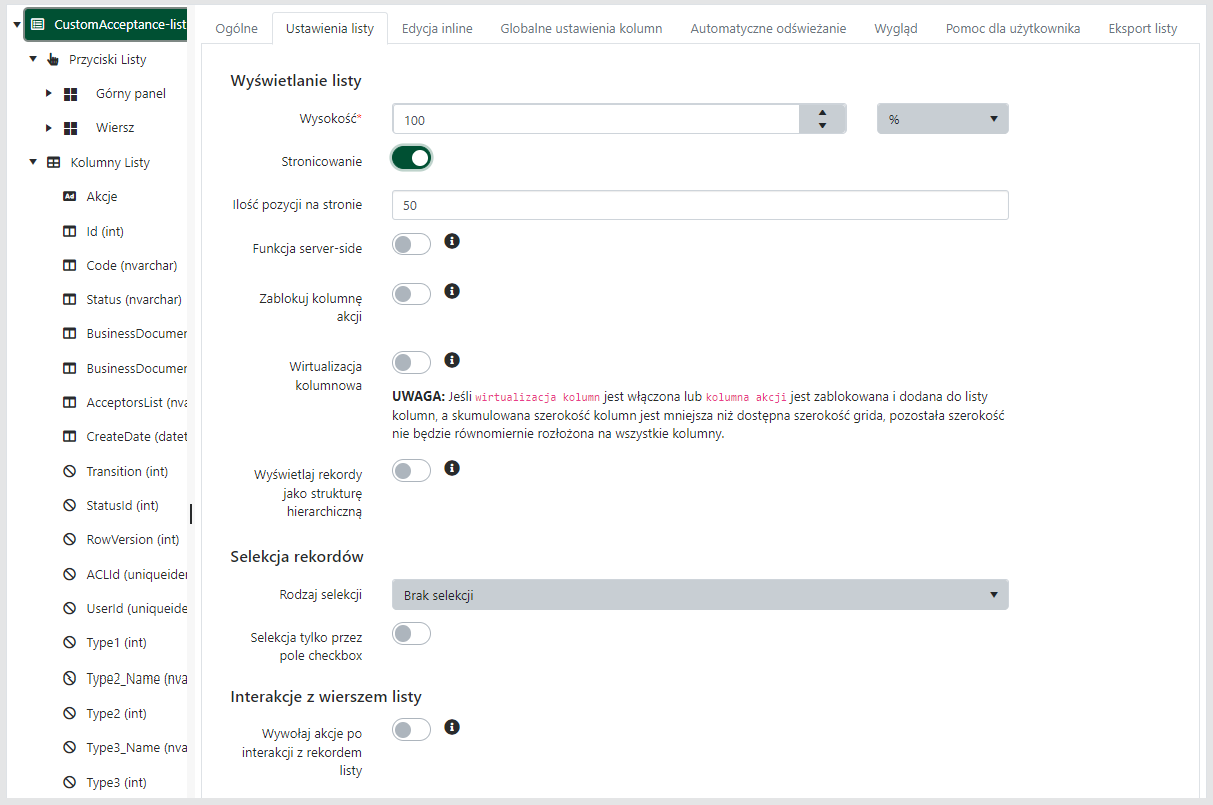Viewport: 1213px width, 805px height.
Task: Turn on Selekcja tylko przez pole checkbox
Action: click(411, 633)
